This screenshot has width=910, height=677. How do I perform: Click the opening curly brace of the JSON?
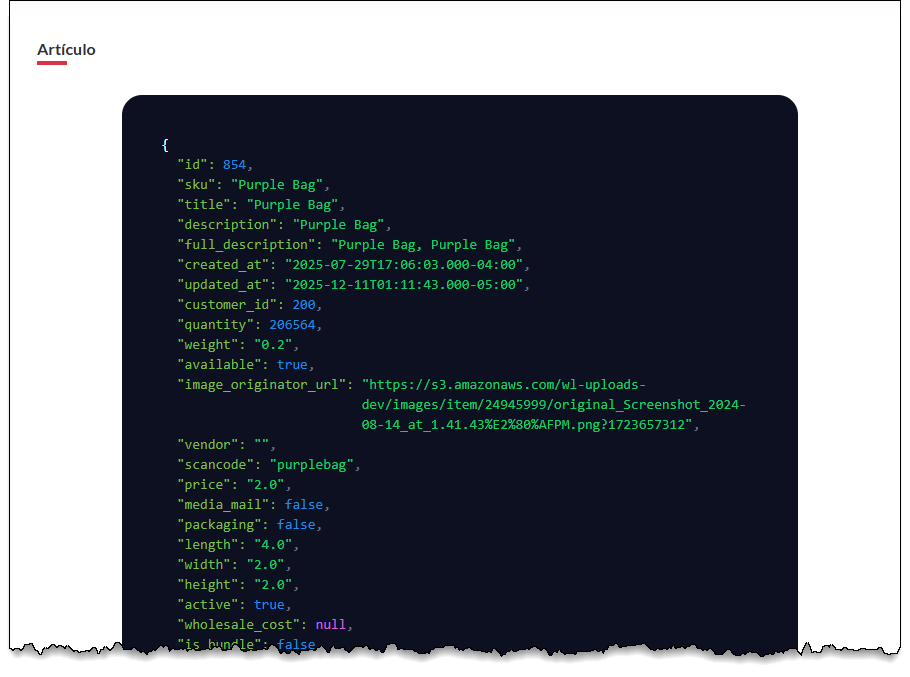point(165,144)
